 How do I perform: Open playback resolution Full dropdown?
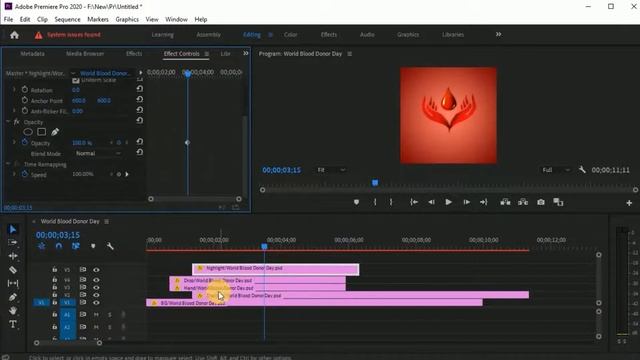(556, 170)
